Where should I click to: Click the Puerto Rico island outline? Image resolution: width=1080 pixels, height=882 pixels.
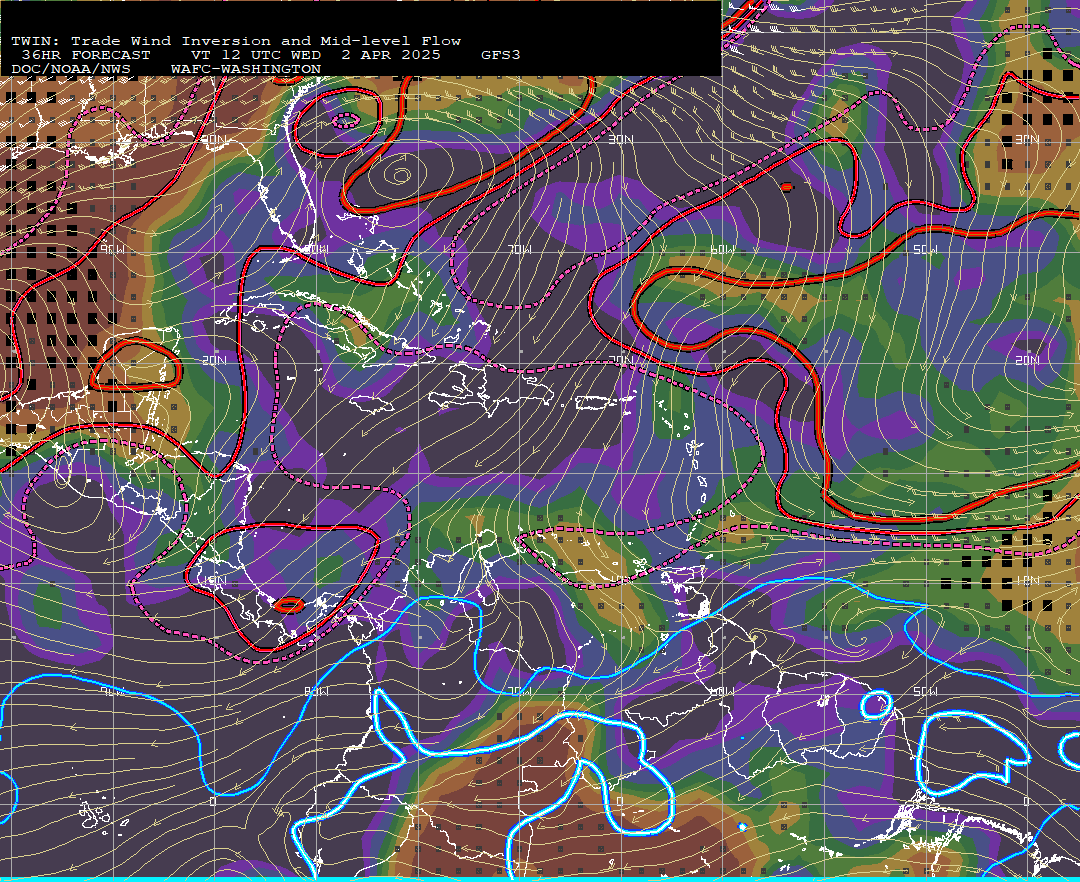598,402
